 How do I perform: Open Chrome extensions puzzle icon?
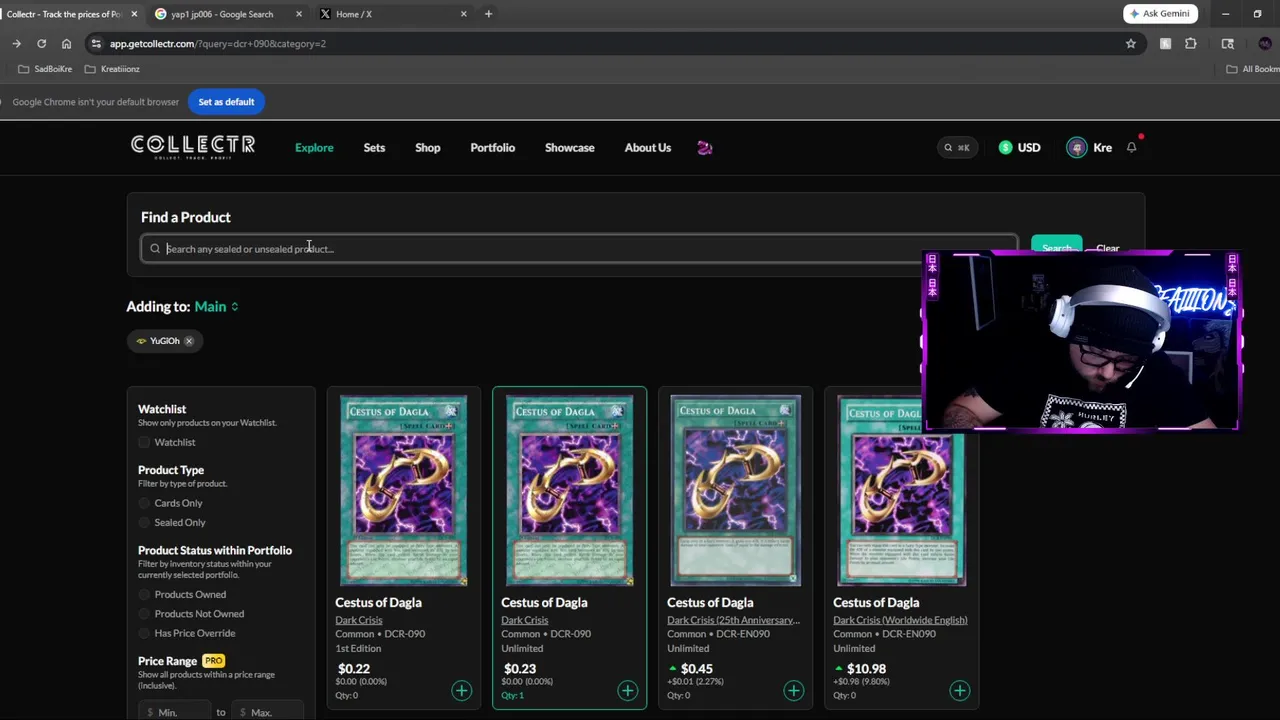(1190, 44)
